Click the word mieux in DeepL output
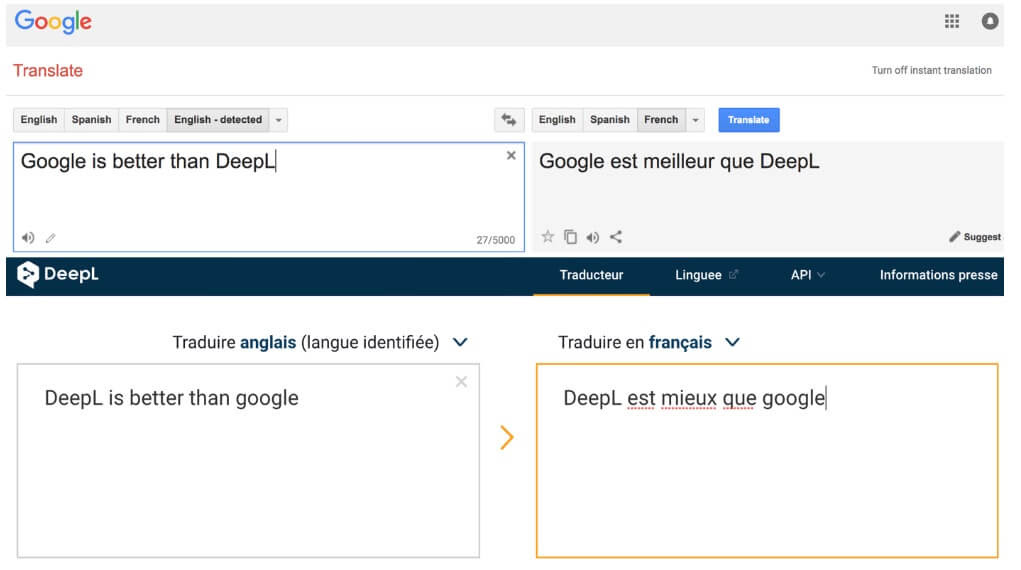 [689, 398]
